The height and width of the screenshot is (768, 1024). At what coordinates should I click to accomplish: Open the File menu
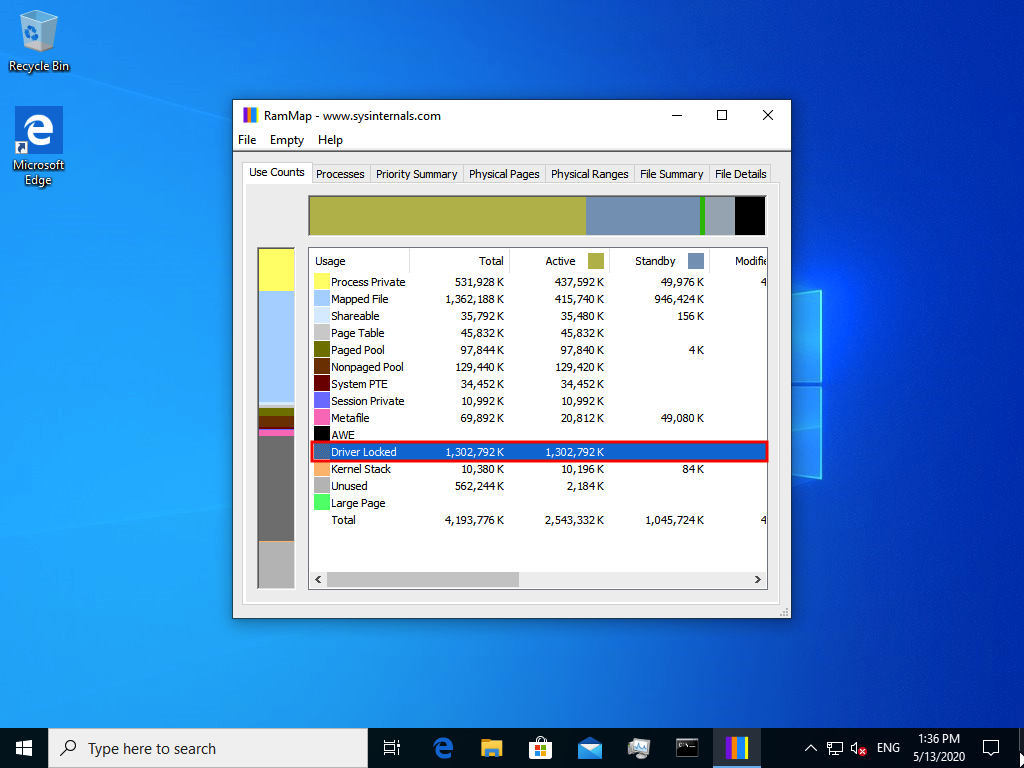coord(247,140)
